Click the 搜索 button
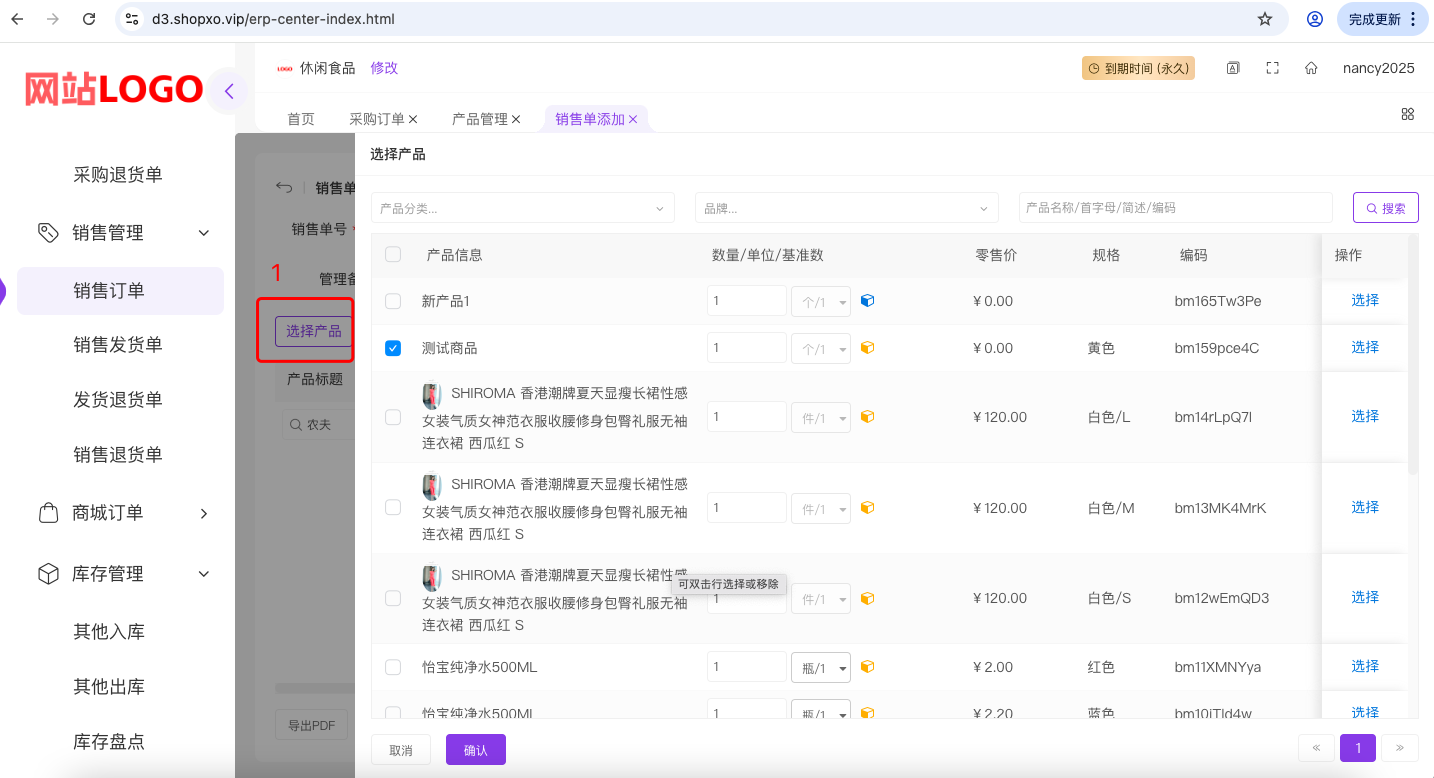 pyautogui.click(x=1386, y=208)
